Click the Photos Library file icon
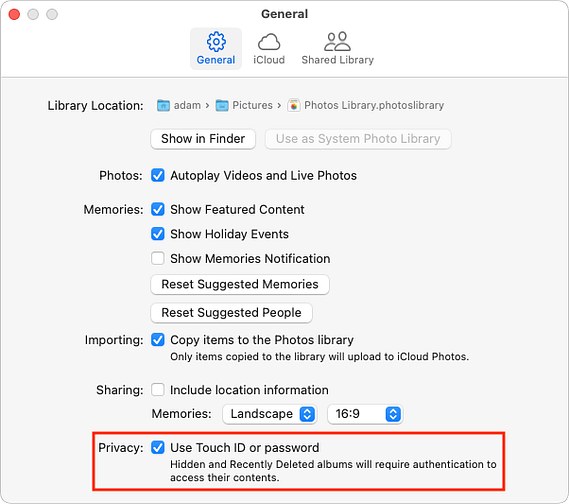The height and width of the screenshot is (504, 569). tap(294, 106)
